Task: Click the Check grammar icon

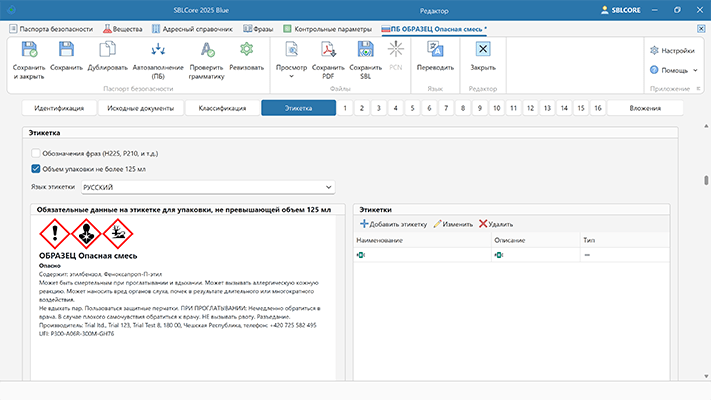Action: pos(206,50)
